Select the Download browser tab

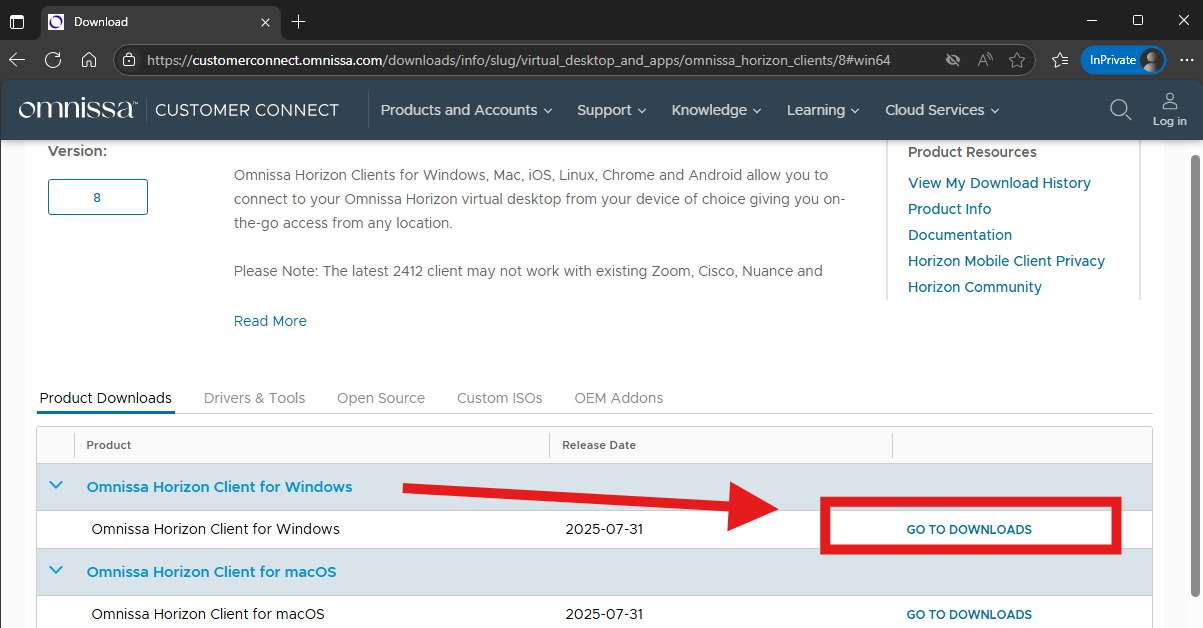point(160,21)
